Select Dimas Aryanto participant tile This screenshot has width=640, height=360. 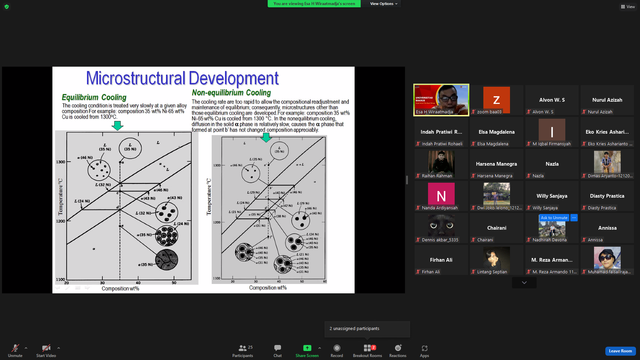coord(607,164)
